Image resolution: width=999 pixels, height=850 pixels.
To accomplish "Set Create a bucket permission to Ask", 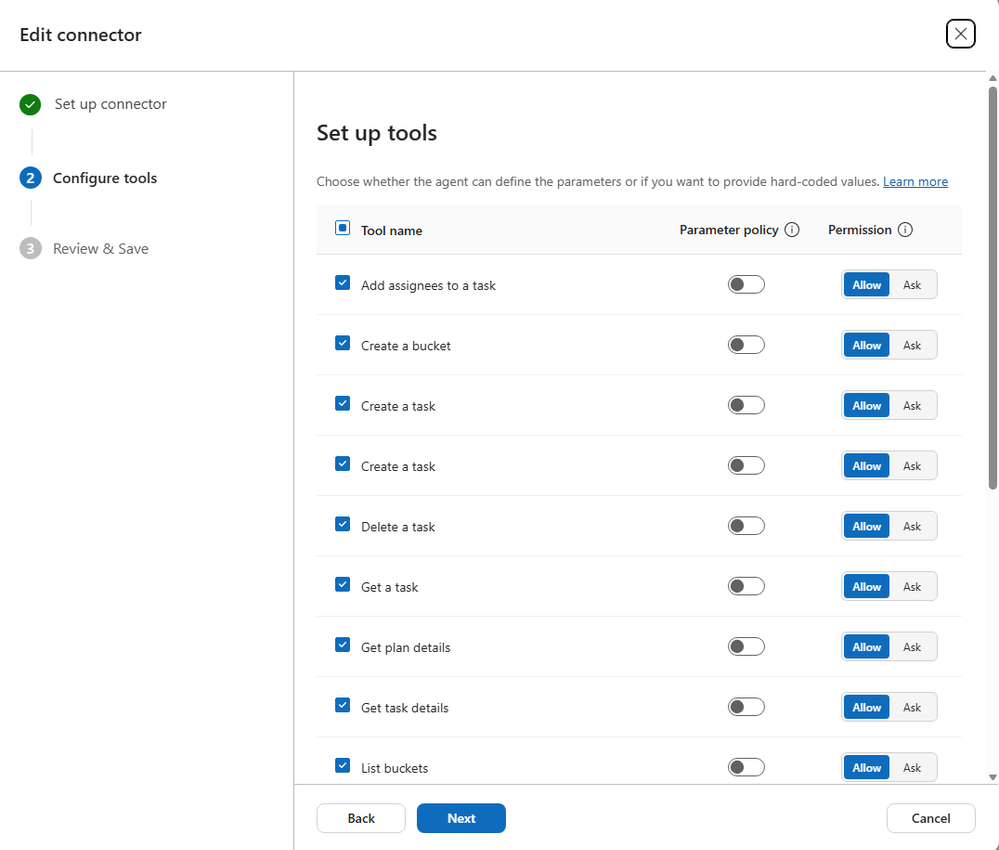I will click(912, 345).
